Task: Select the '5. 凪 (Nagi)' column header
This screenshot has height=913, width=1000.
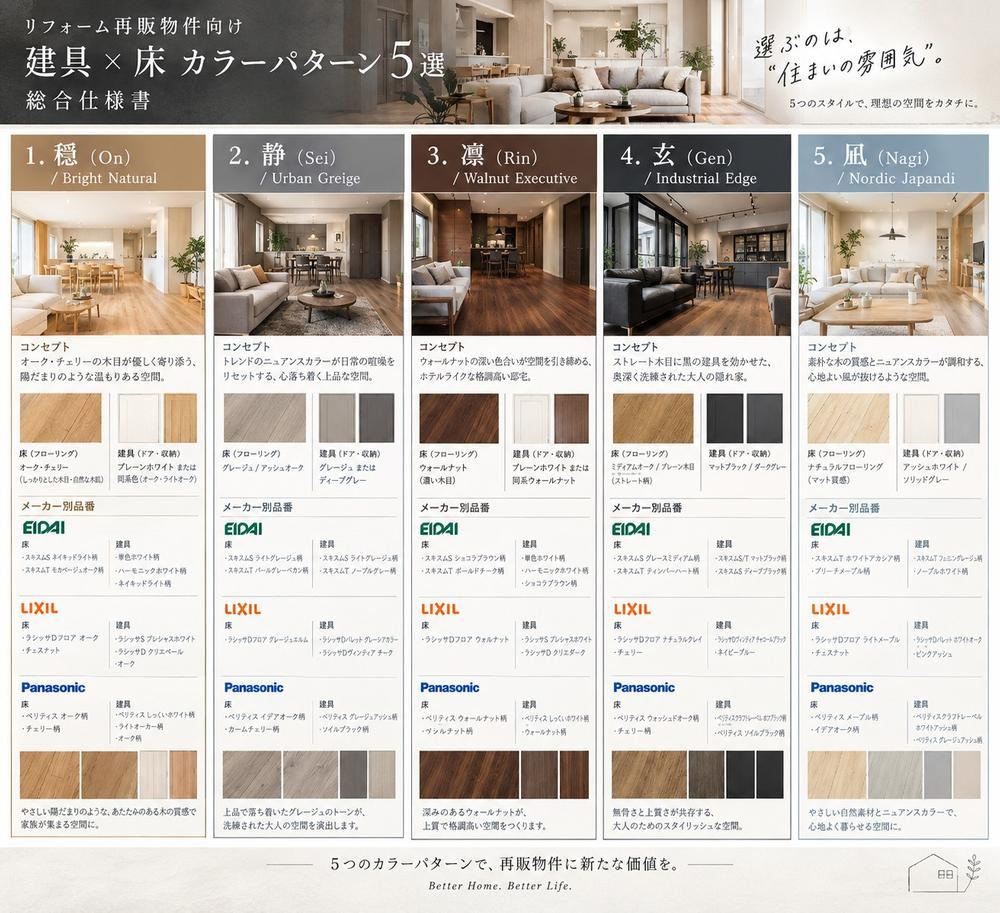Action: (893, 163)
